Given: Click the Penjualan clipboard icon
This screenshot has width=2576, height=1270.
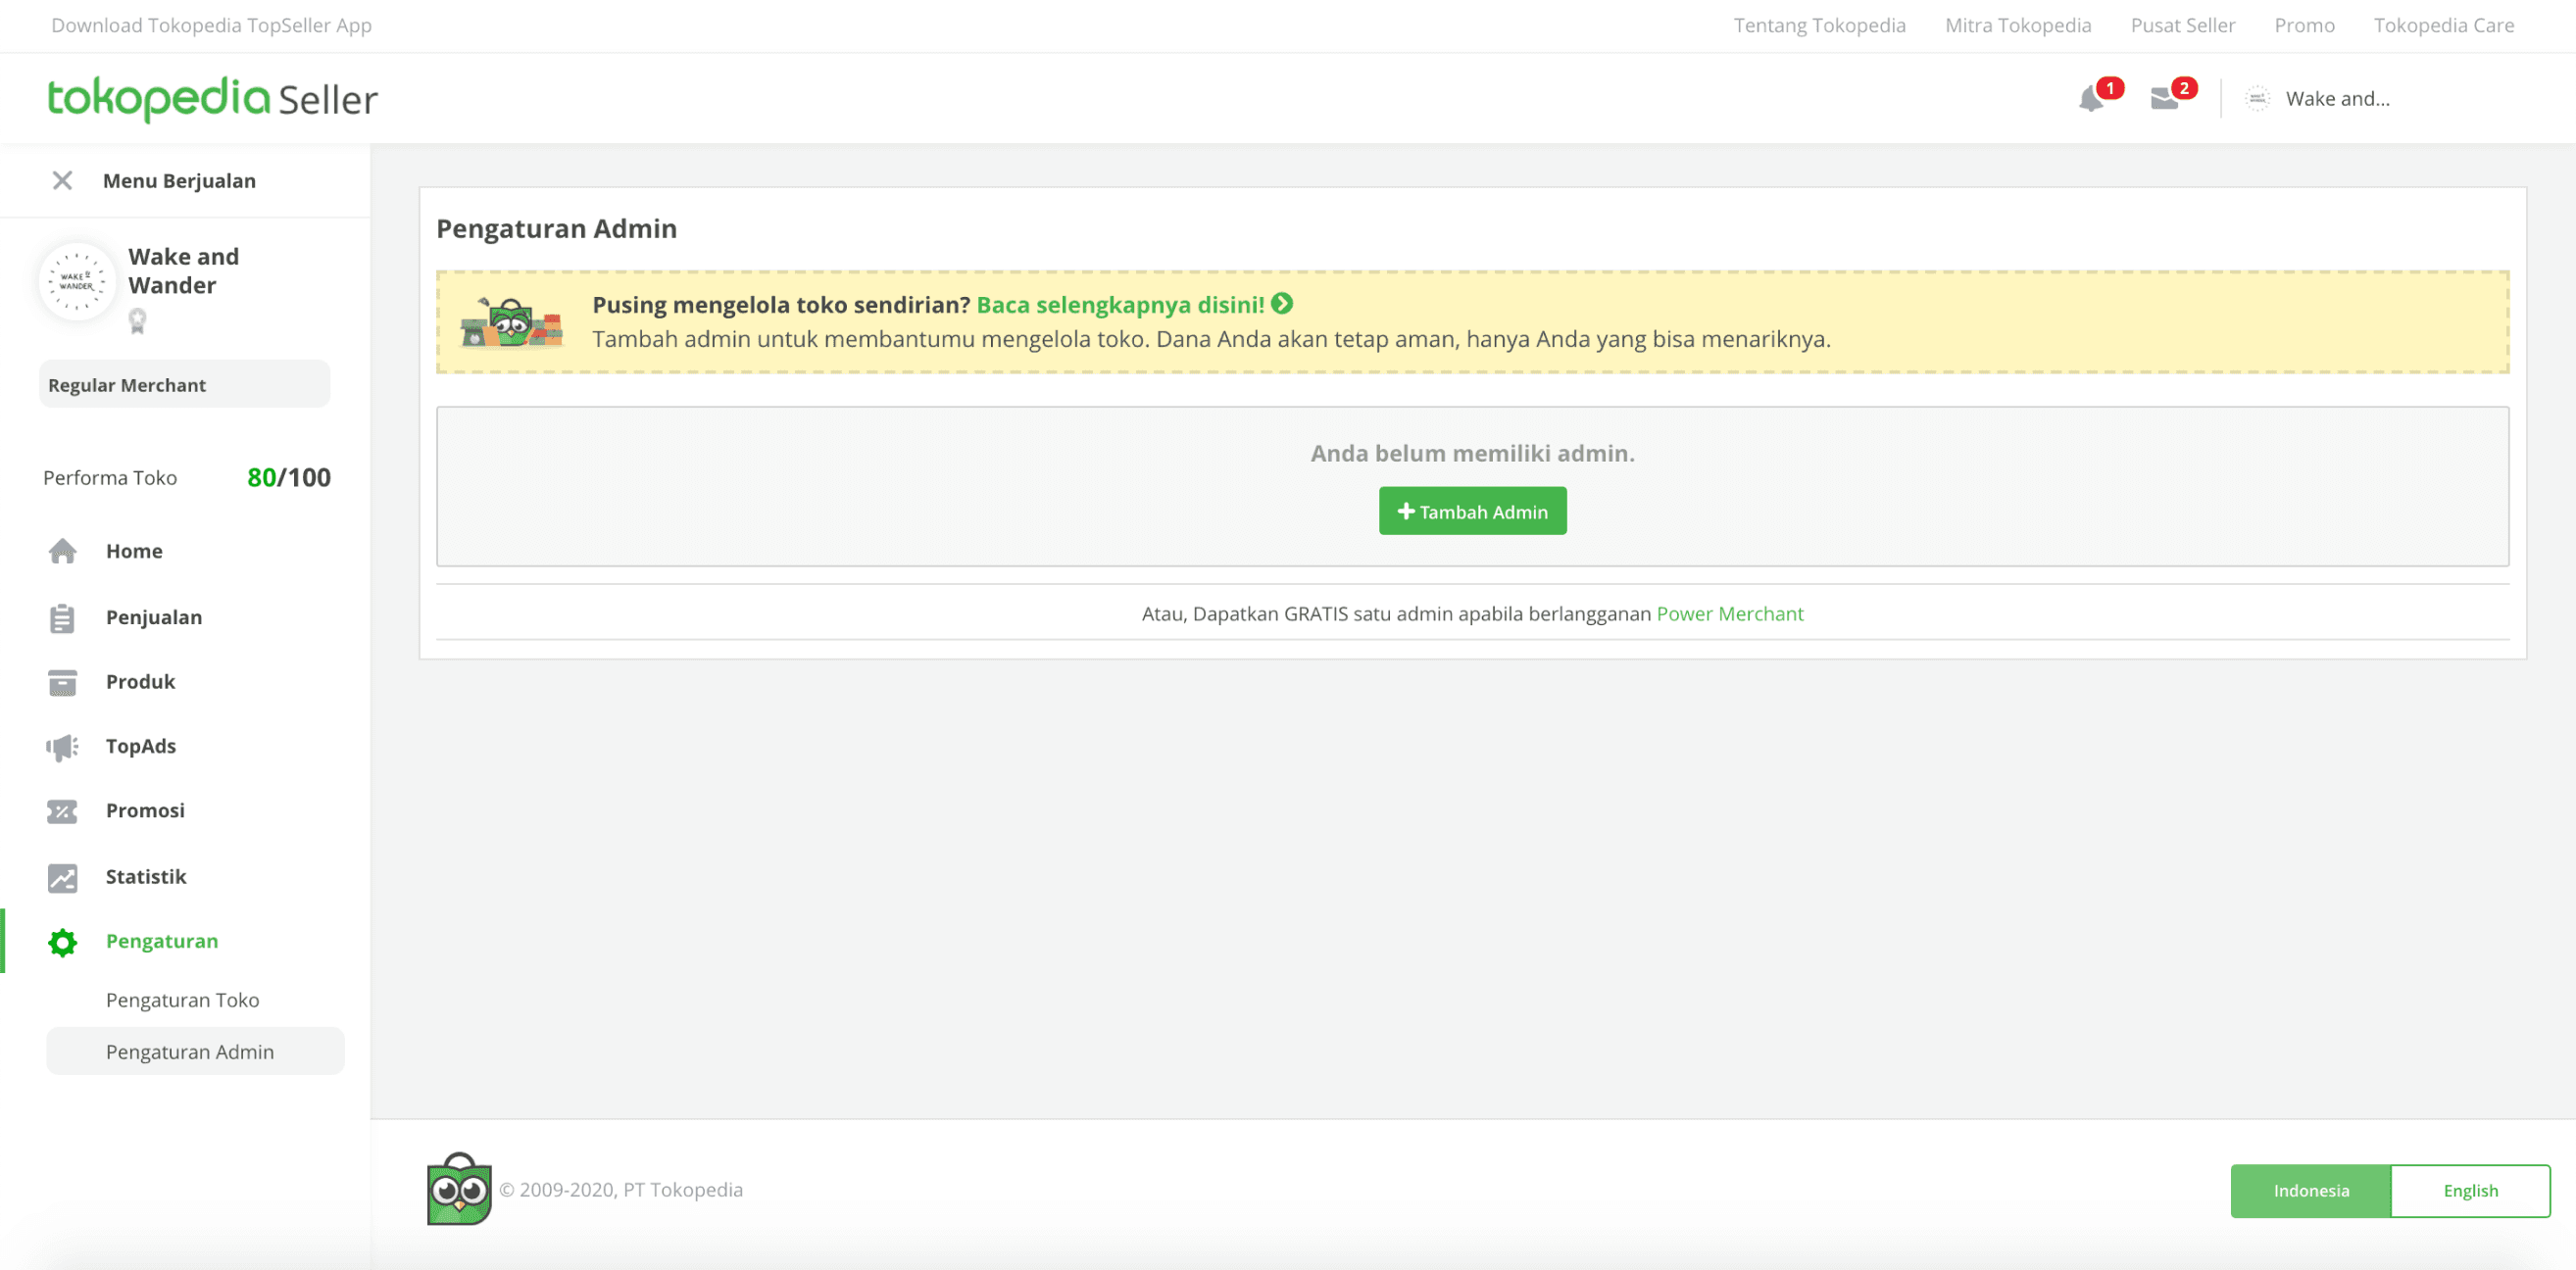Looking at the screenshot, I should 62,618.
